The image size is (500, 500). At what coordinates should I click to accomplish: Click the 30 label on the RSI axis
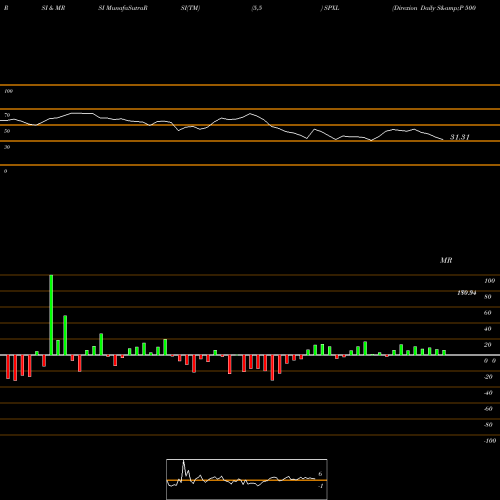point(7,147)
